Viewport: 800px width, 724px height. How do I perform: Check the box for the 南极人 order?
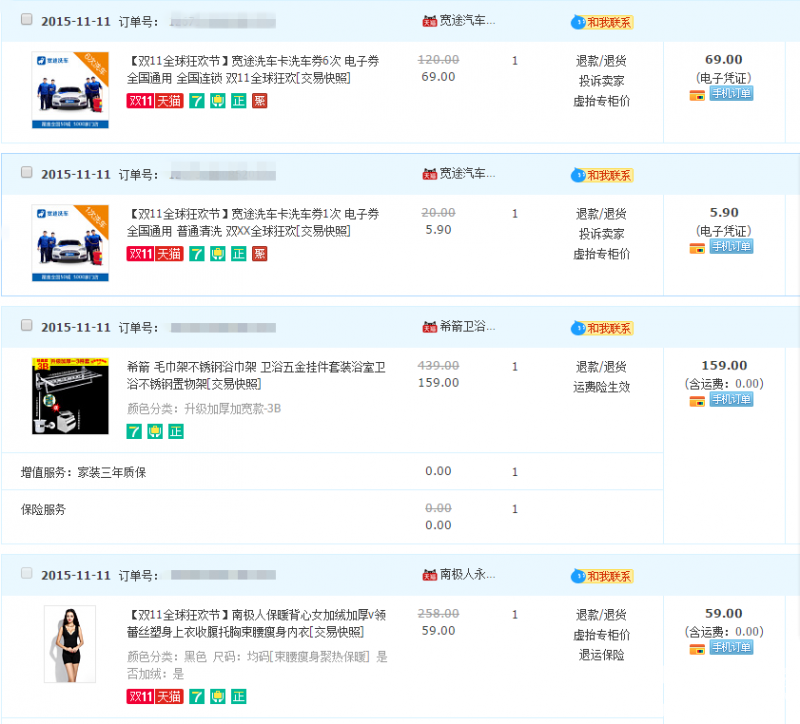point(26,574)
